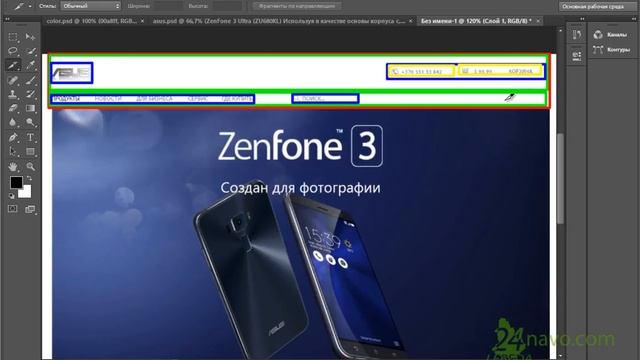The image size is (640, 360).
Task: Open the background white color swatch
Action: 25,192
